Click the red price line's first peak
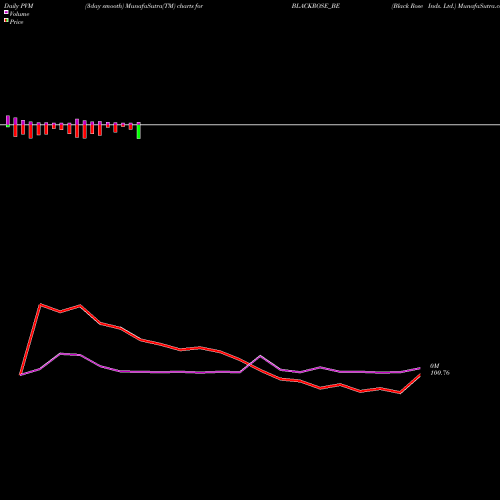 (x=40, y=304)
